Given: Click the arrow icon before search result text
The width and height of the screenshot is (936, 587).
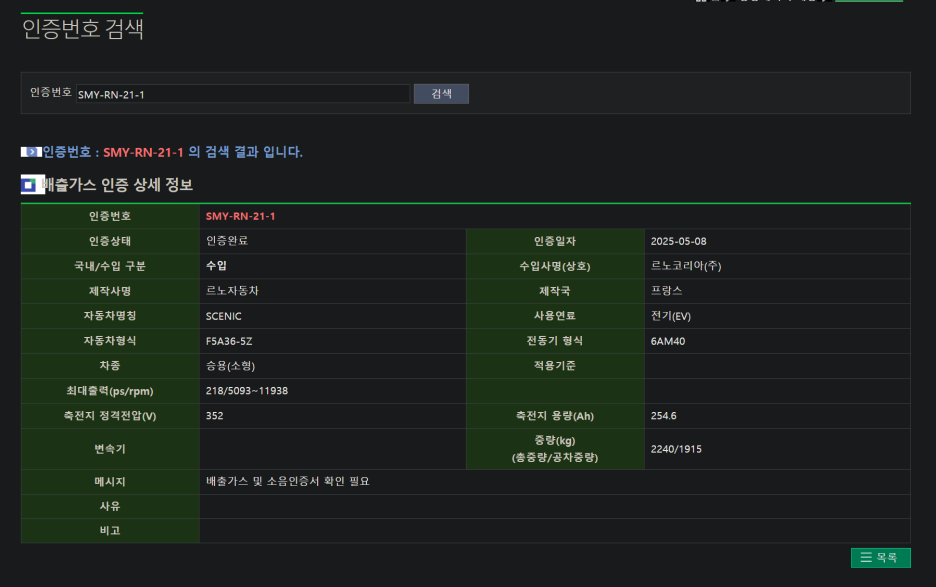Looking at the screenshot, I should (31, 152).
